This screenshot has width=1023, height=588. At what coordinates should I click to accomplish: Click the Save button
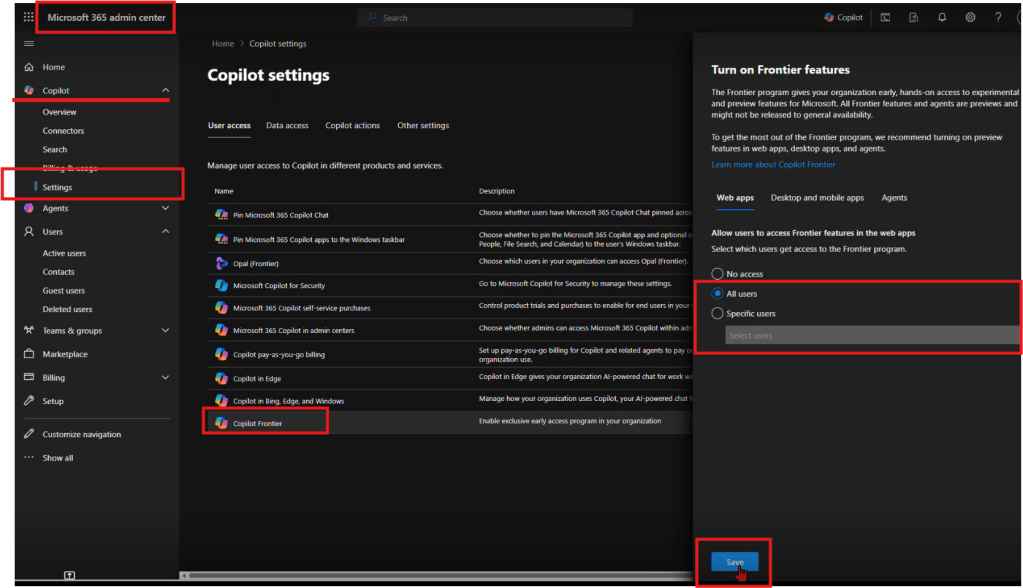coord(734,562)
